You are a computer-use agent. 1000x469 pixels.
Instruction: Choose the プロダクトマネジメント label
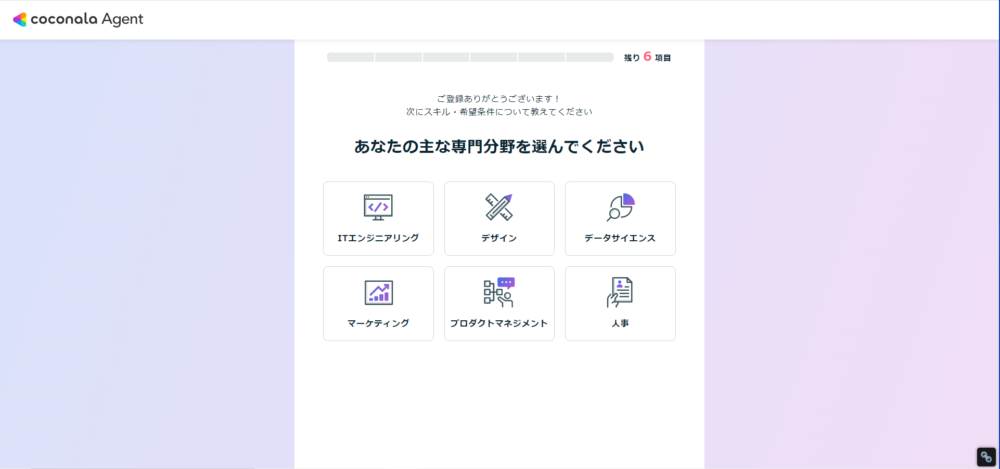point(499,323)
